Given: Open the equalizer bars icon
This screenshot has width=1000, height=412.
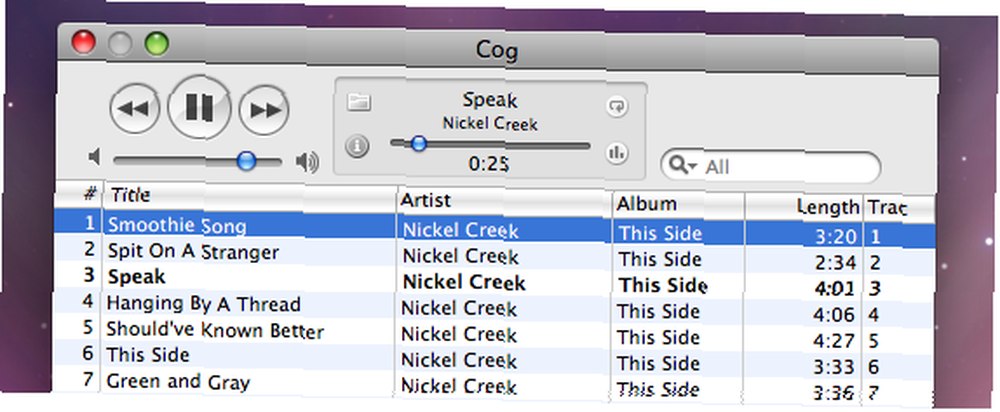Looking at the screenshot, I should (x=616, y=152).
